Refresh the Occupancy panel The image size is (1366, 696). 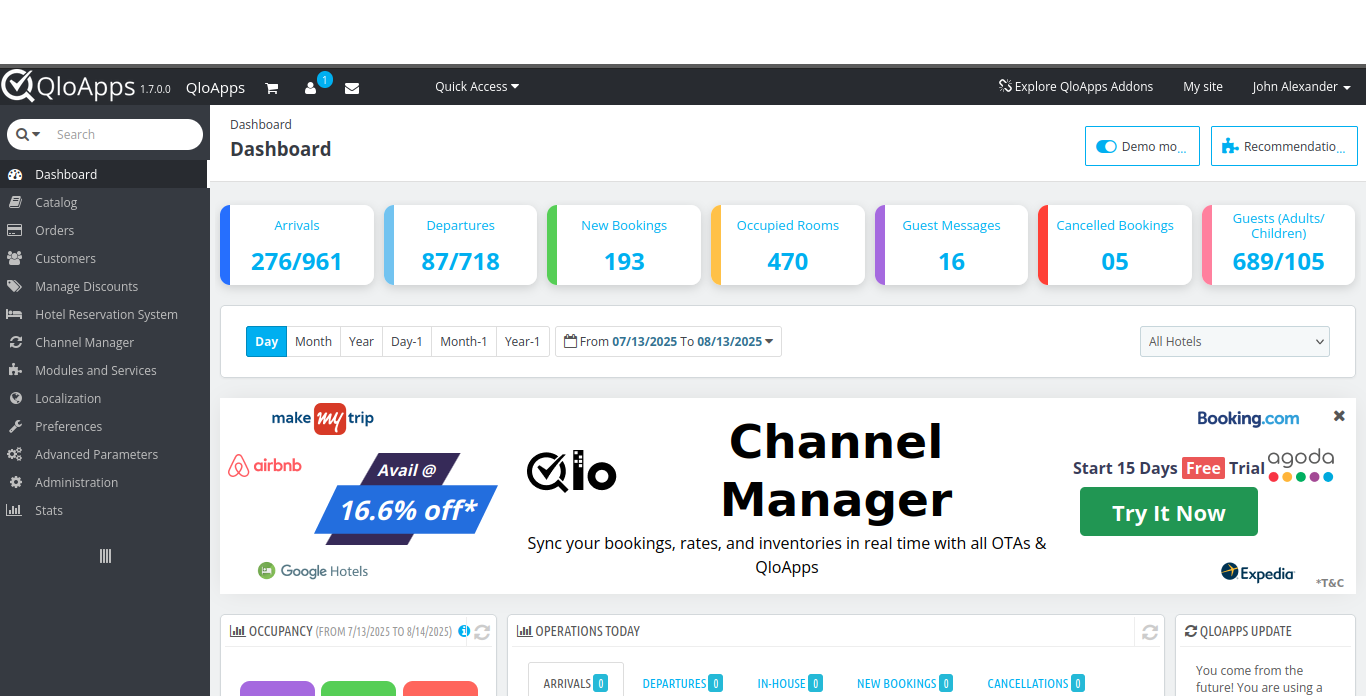click(481, 632)
